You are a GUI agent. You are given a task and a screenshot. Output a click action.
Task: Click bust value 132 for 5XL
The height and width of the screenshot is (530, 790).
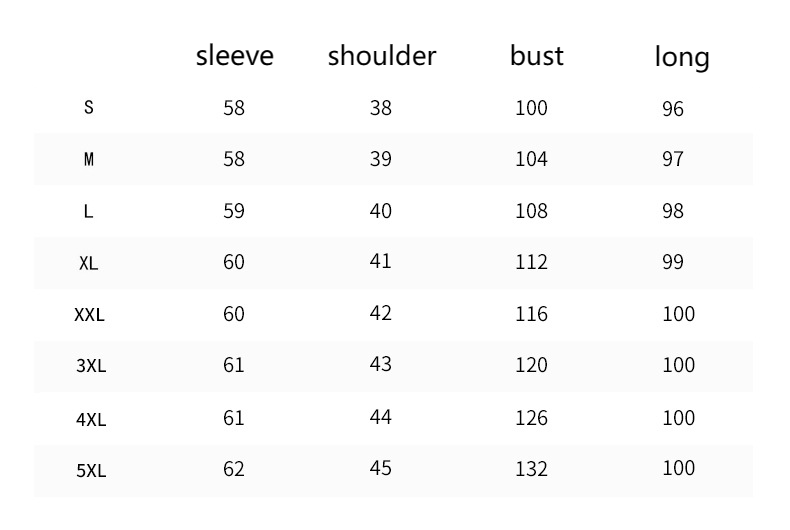point(531,468)
